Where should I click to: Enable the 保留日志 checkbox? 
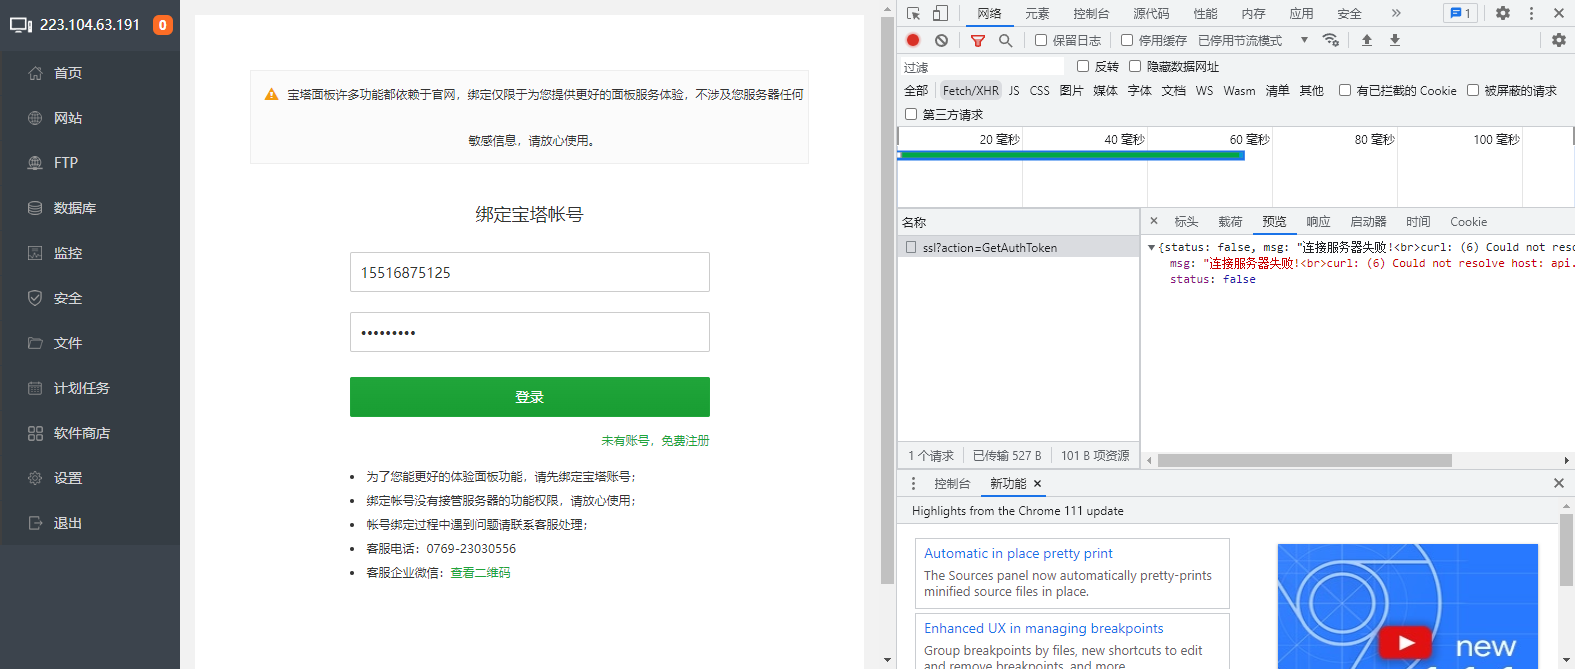tap(1041, 40)
